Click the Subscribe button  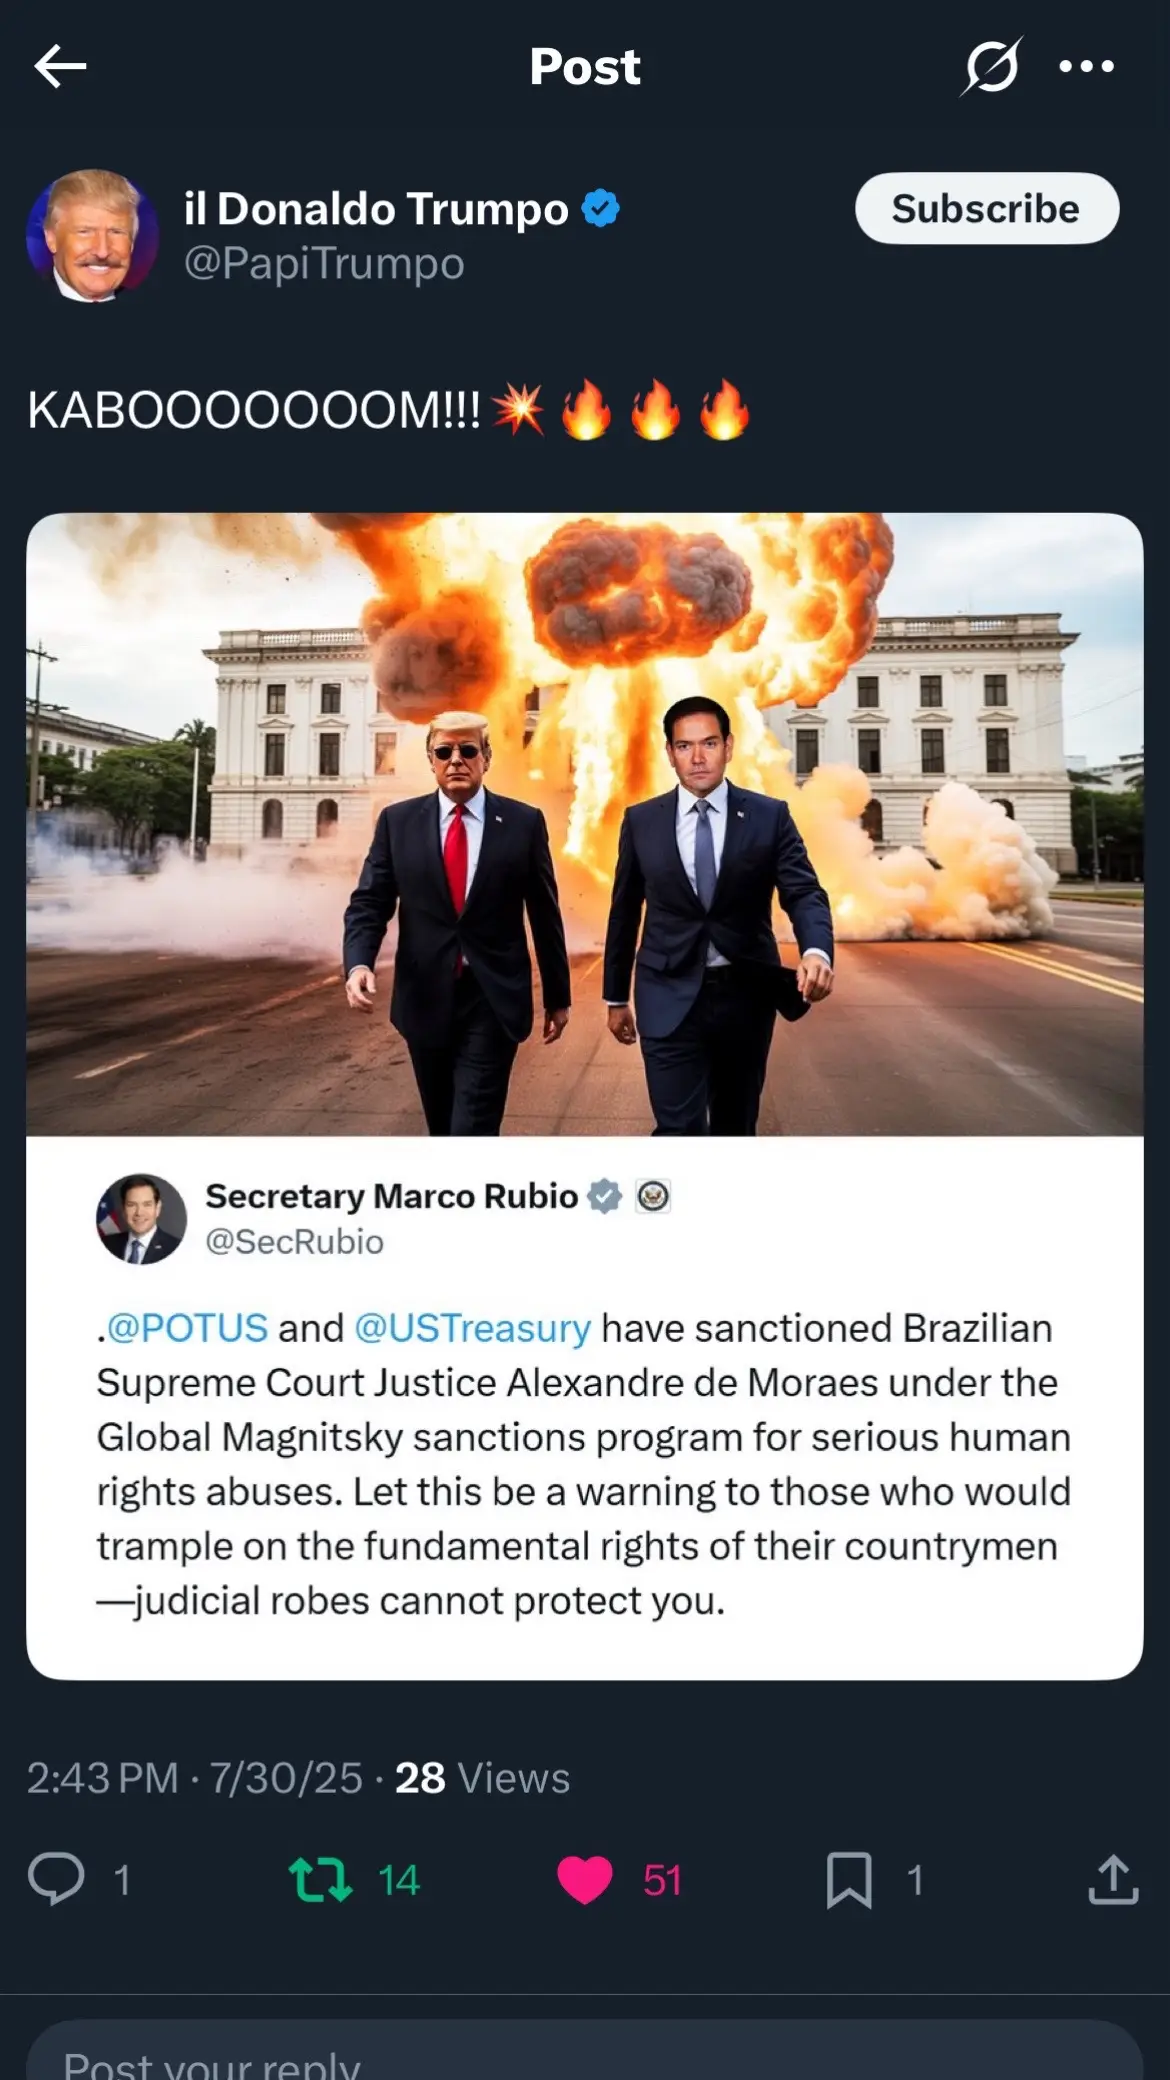pyautogui.click(x=986, y=208)
